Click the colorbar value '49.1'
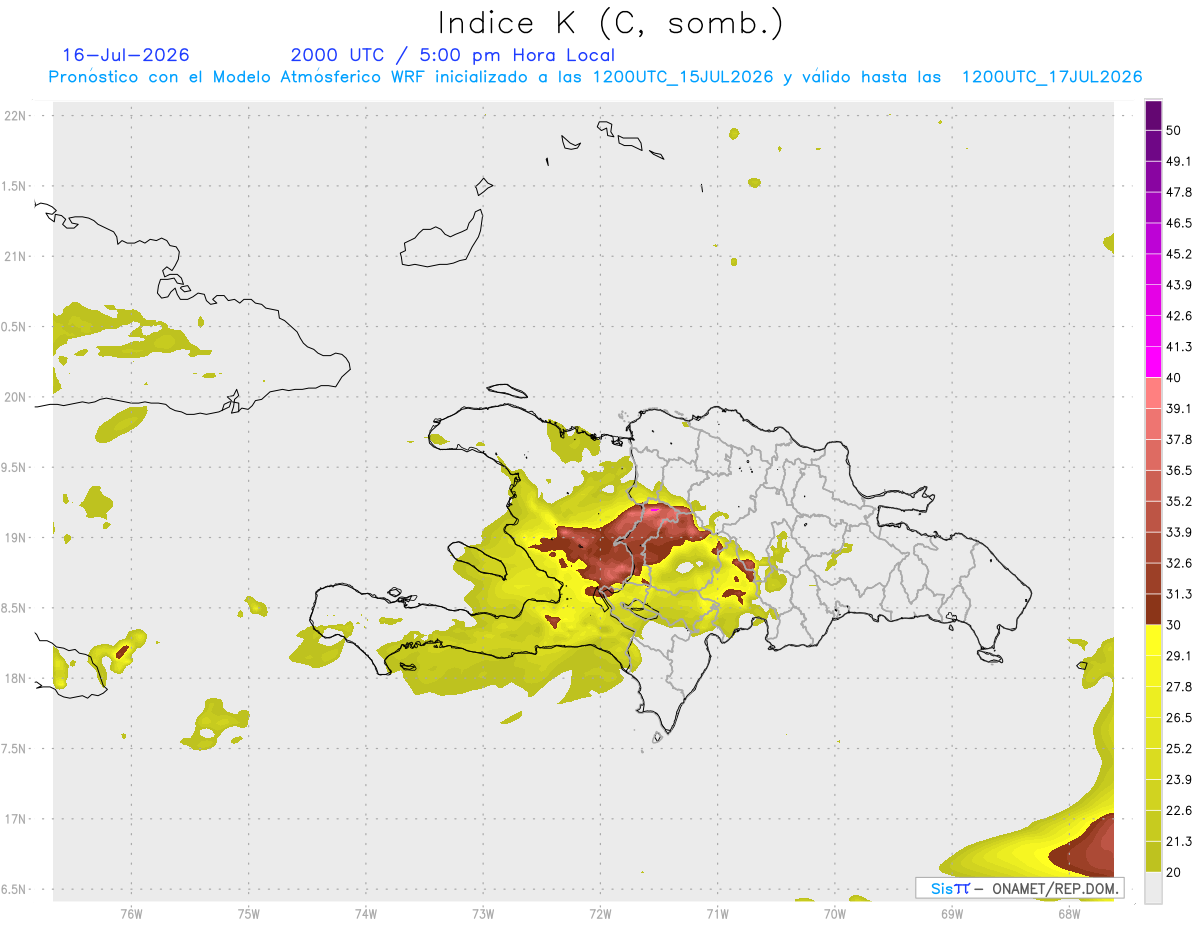This screenshot has width=1200, height=927. coord(1179,161)
